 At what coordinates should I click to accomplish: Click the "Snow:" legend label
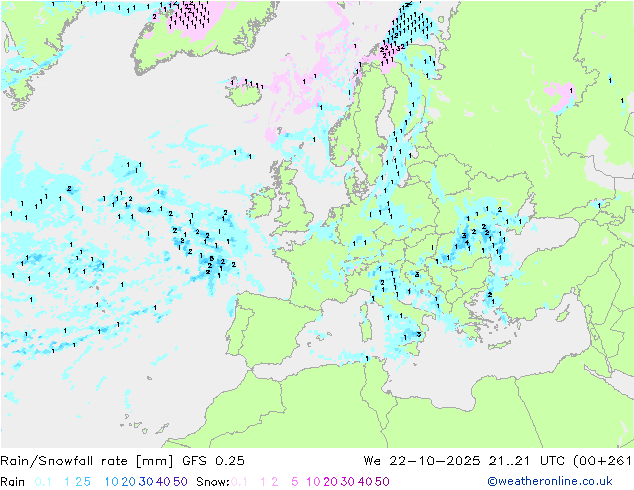(213, 482)
